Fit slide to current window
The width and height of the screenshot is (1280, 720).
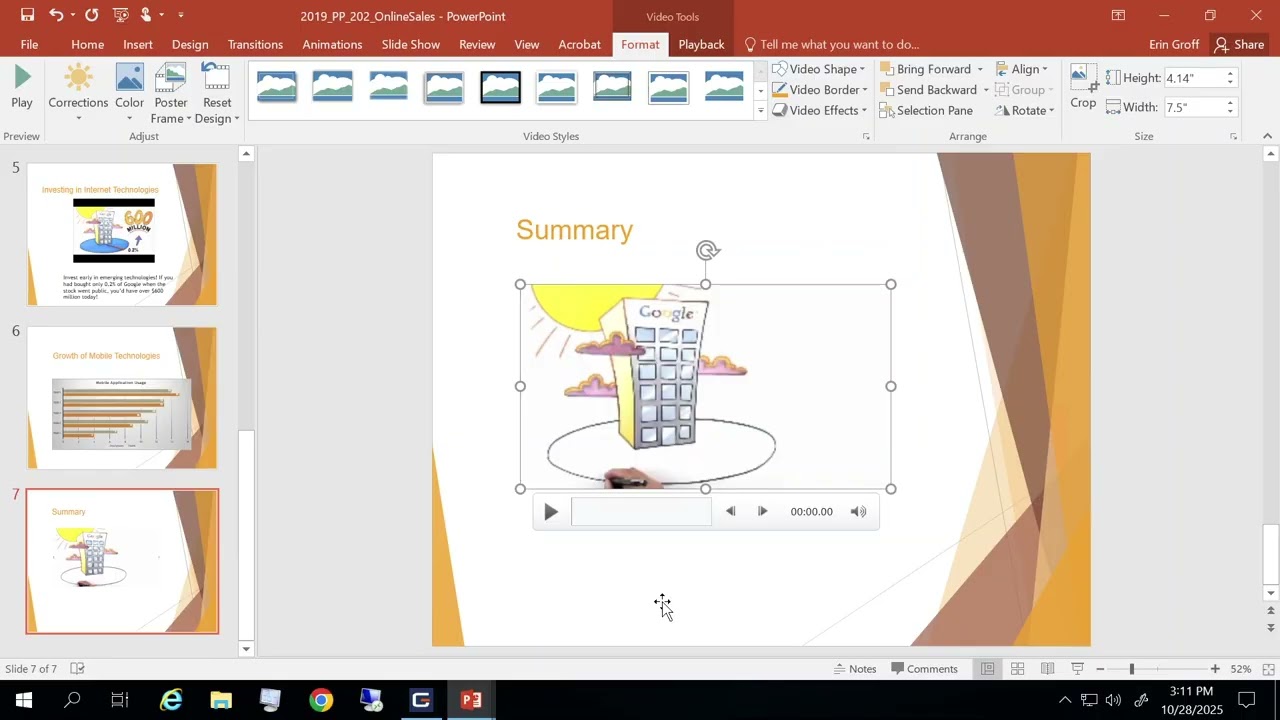click(1268, 669)
